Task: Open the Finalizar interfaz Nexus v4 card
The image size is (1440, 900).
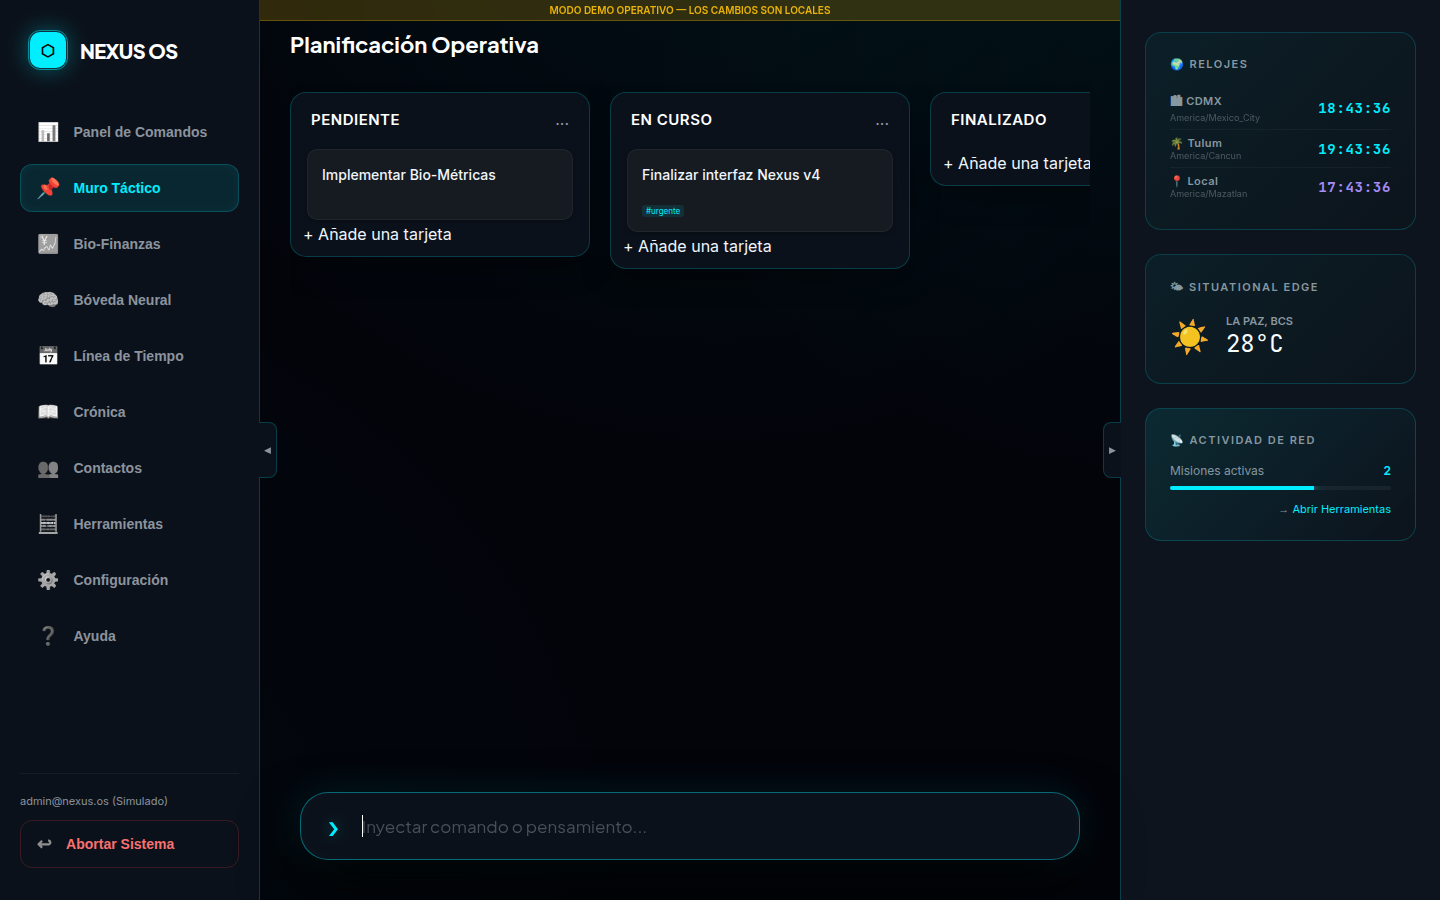Action: [759, 189]
